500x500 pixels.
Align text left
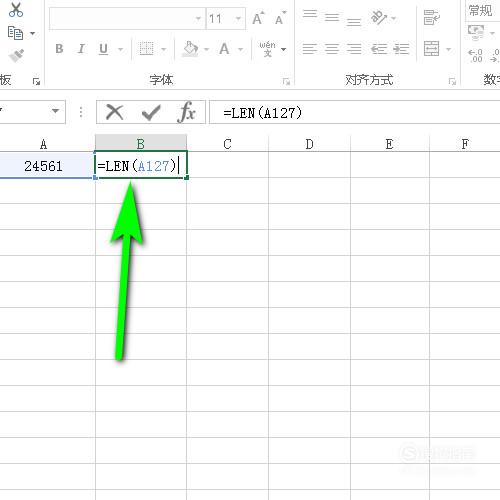(x=310, y=49)
